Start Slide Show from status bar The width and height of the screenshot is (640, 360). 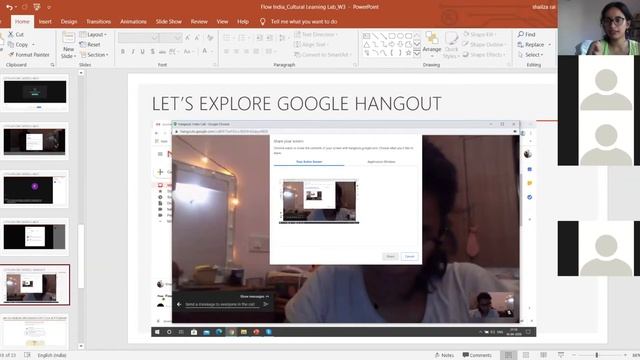tap(561, 355)
